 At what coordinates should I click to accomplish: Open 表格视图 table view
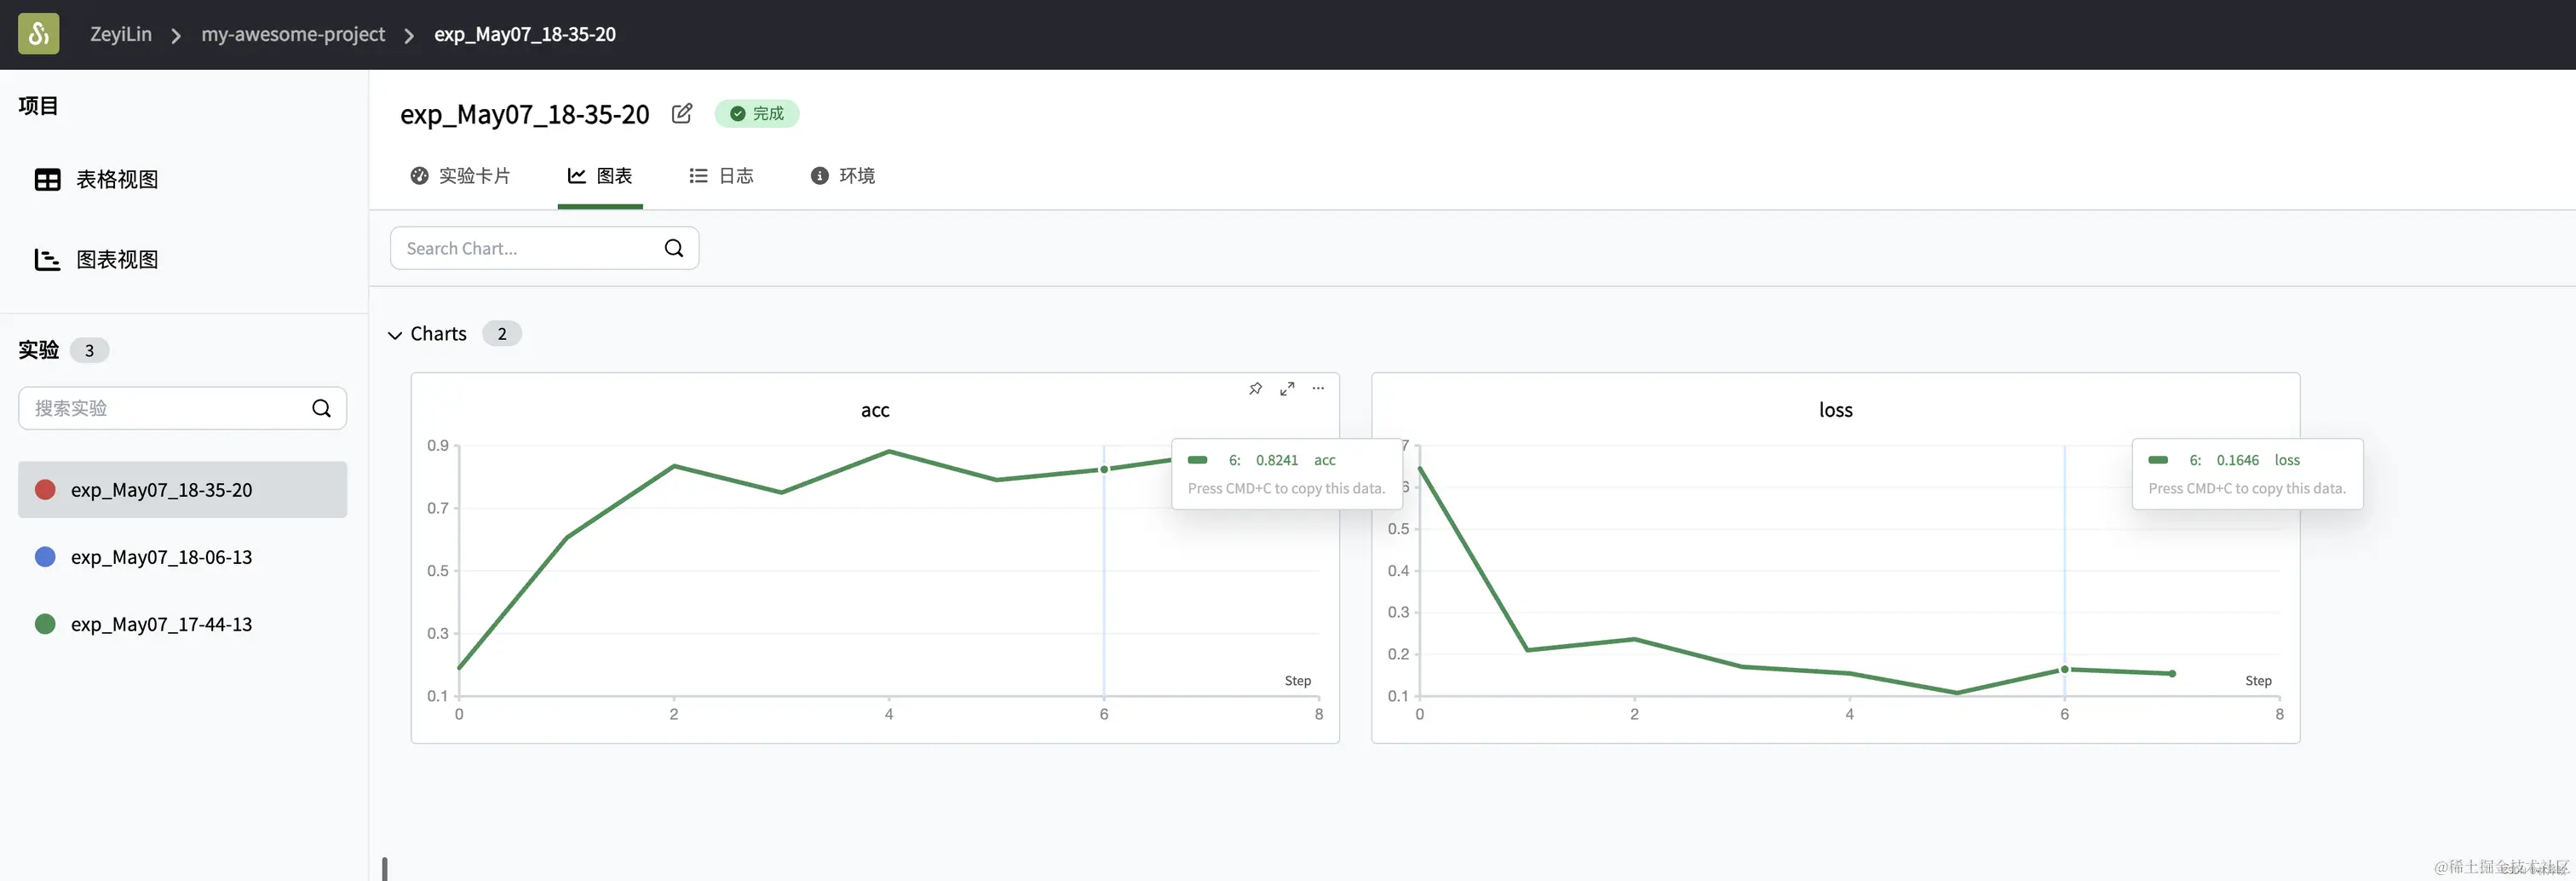tap(97, 180)
